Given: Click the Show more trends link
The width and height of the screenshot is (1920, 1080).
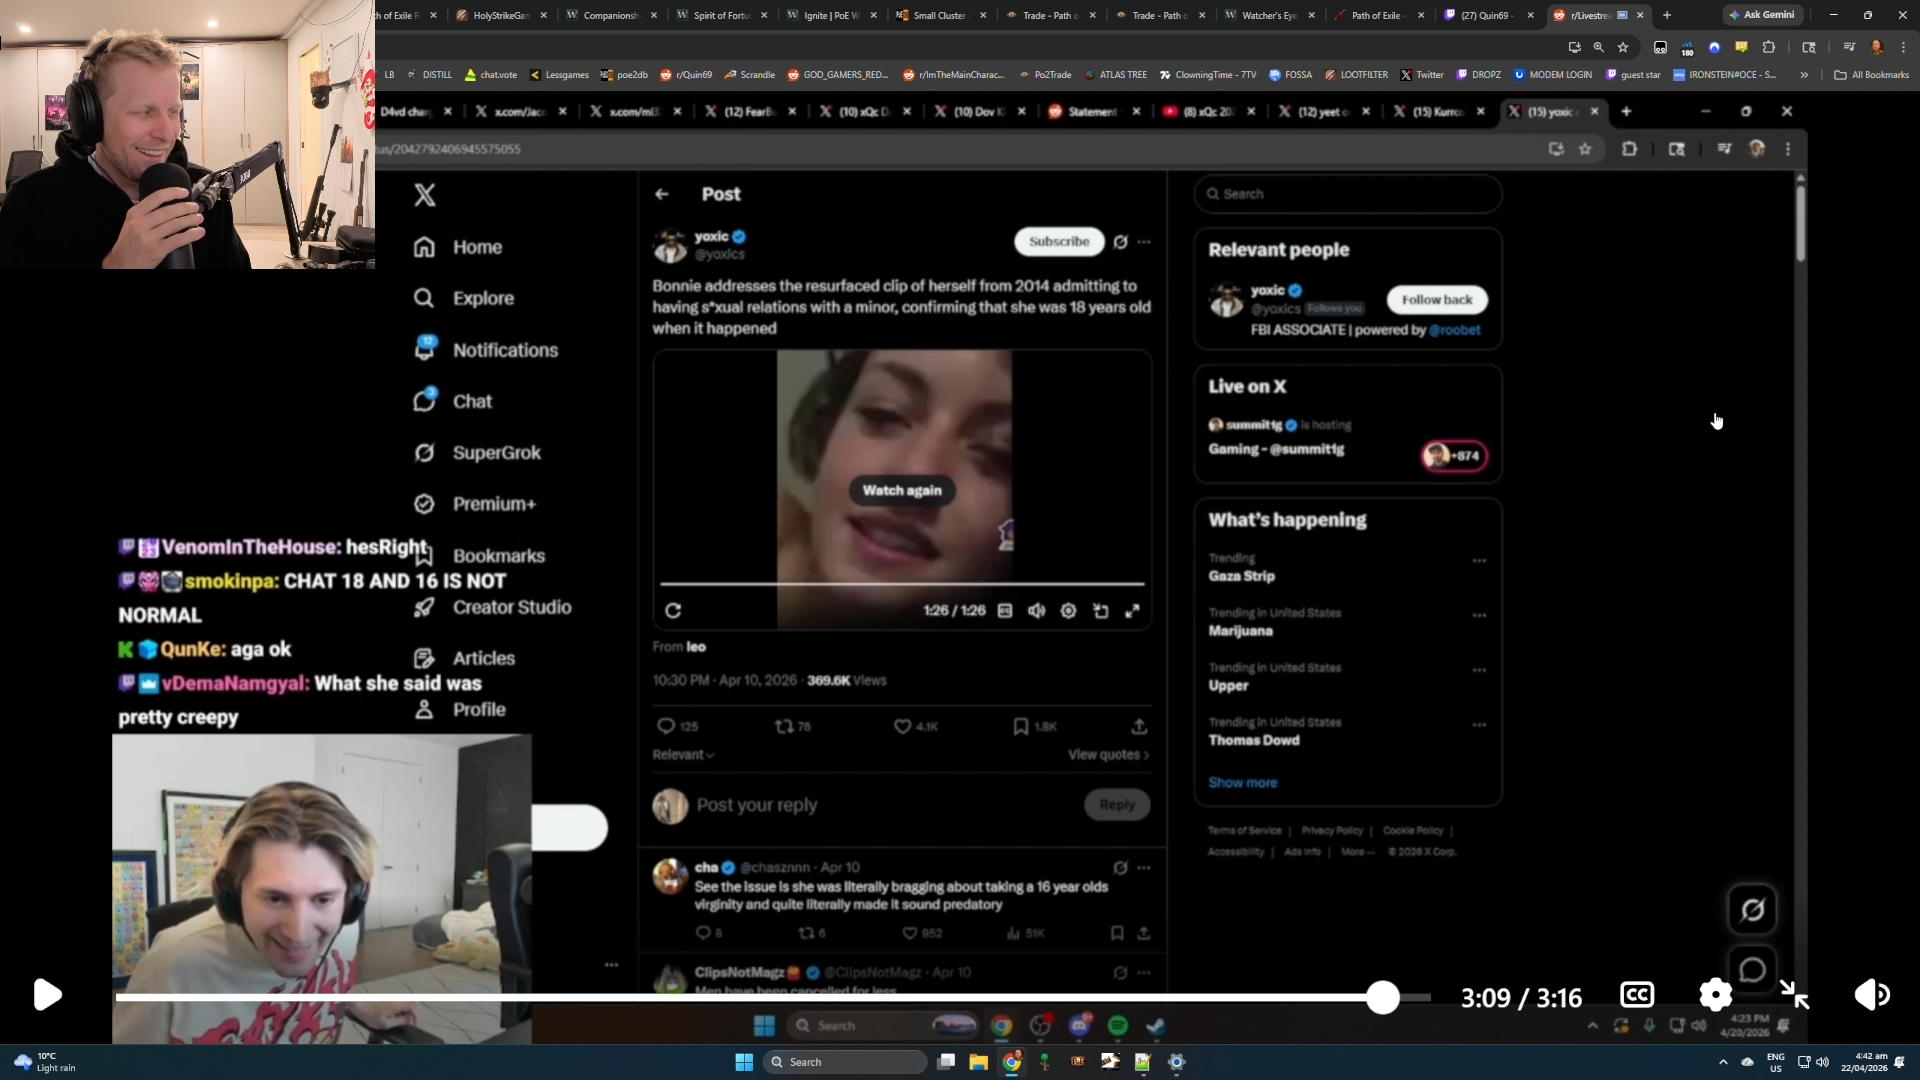Looking at the screenshot, I should coord(1242,783).
